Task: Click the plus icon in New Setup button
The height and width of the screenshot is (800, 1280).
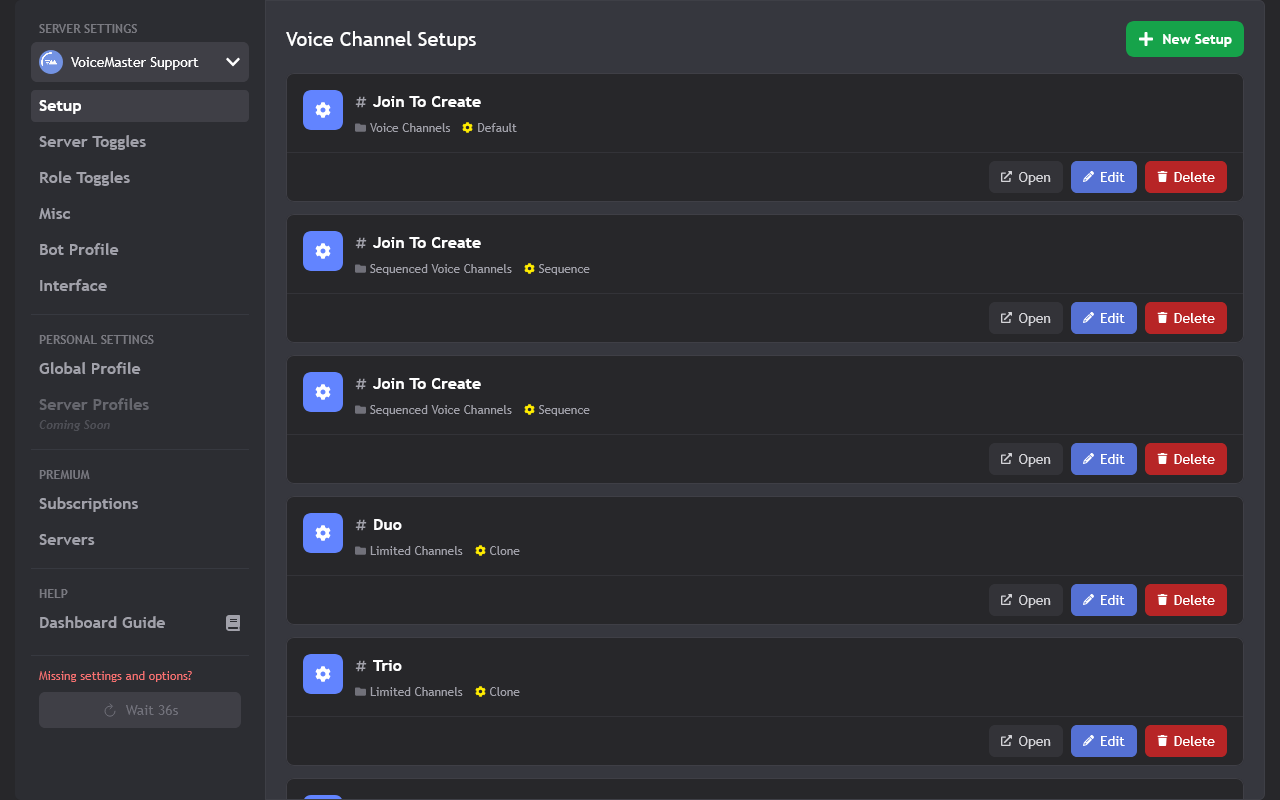Action: coord(1146,39)
